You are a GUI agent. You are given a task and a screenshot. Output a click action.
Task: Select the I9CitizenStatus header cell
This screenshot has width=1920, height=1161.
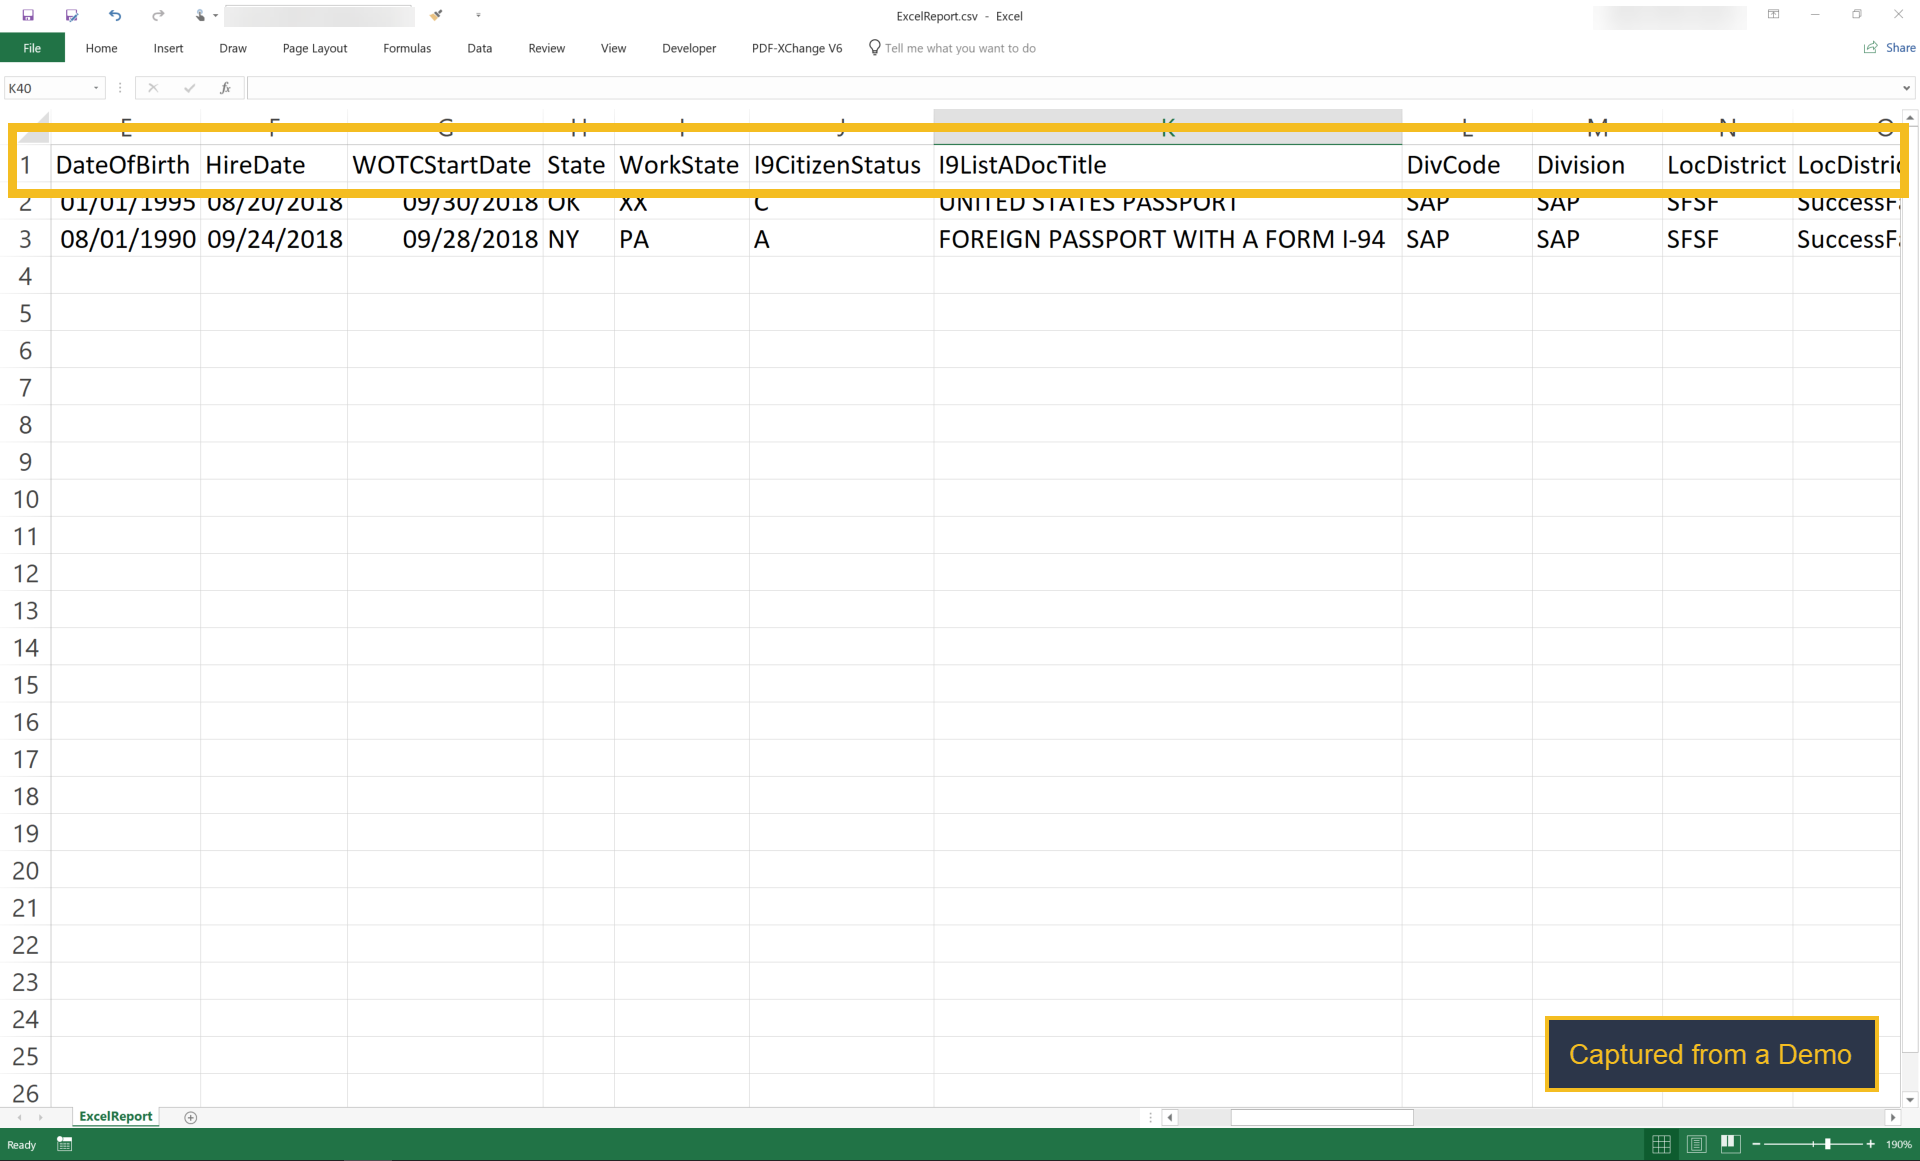841,165
